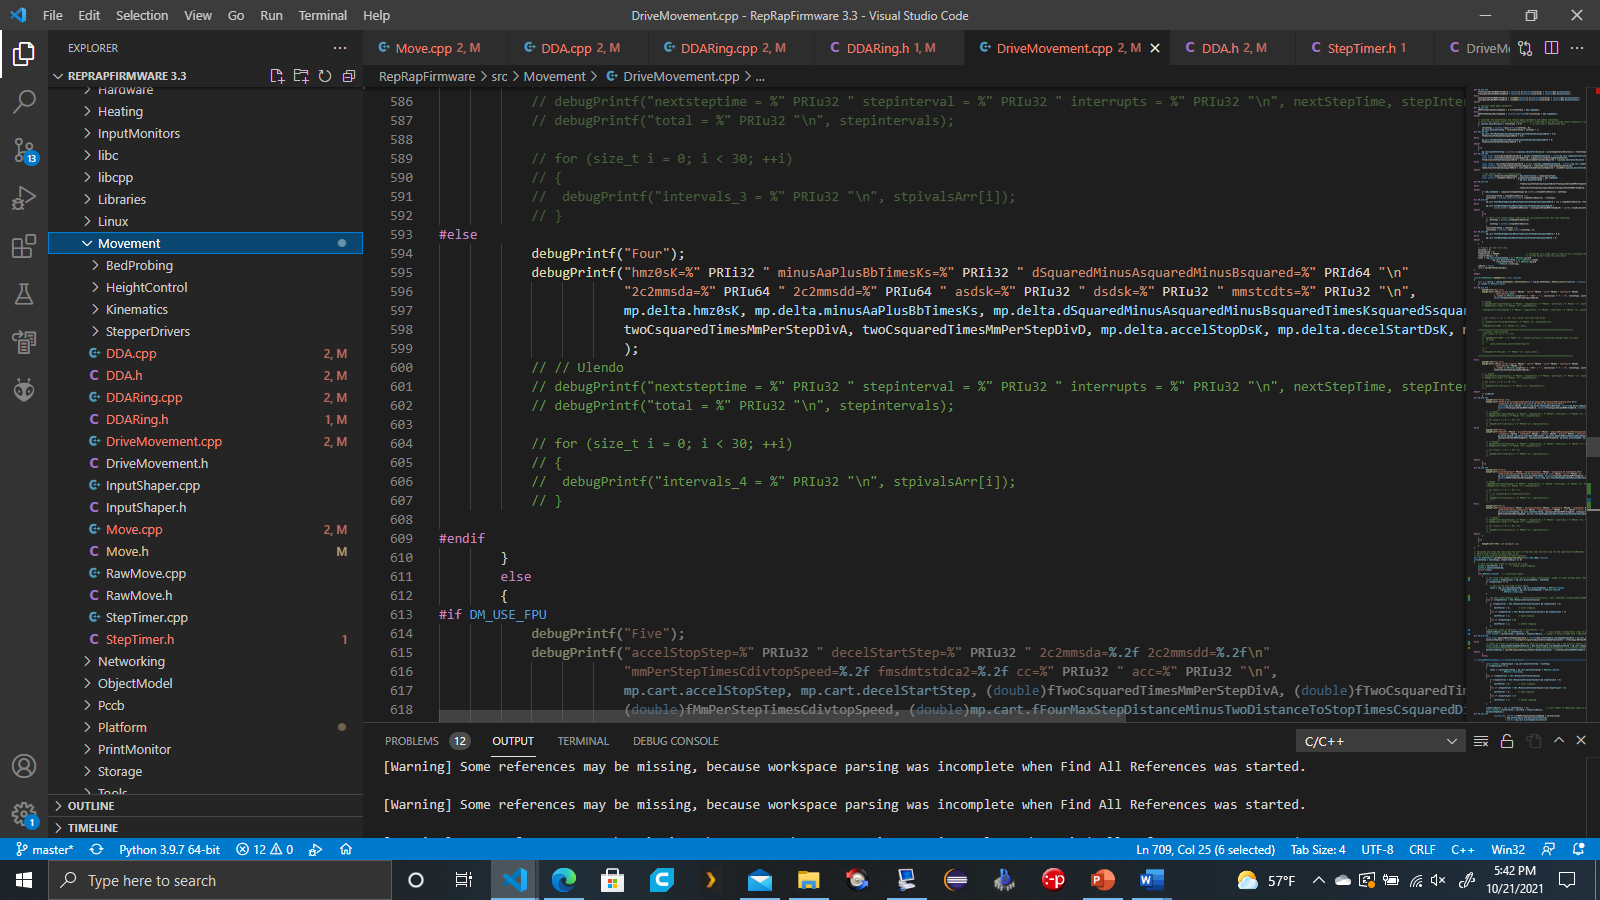The width and height of the screenshot is (1600, 900).
Task: Create a new file in Explorer
Action: [277, 76]
